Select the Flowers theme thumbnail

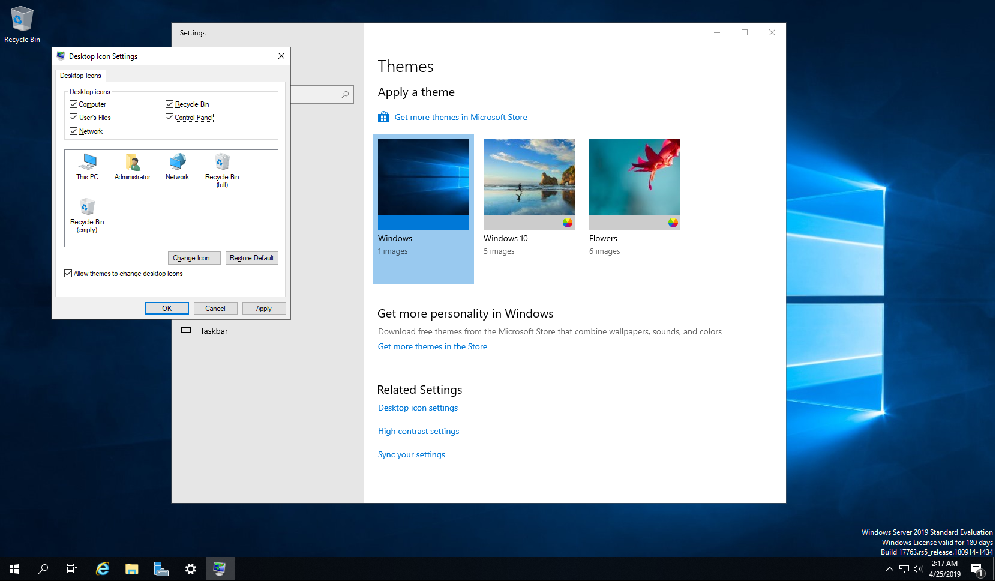[x=633, y=180]
